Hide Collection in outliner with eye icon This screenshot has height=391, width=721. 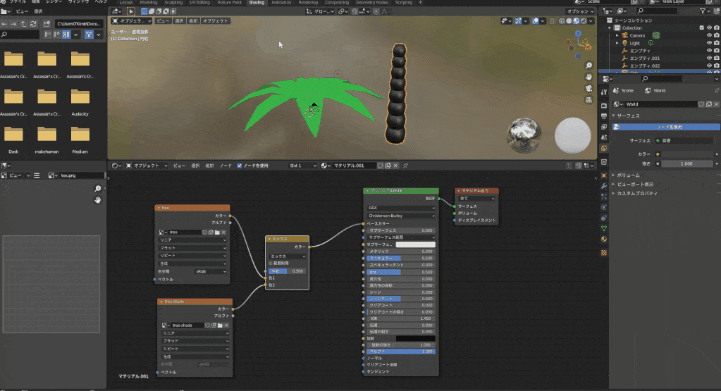[709, 28]
